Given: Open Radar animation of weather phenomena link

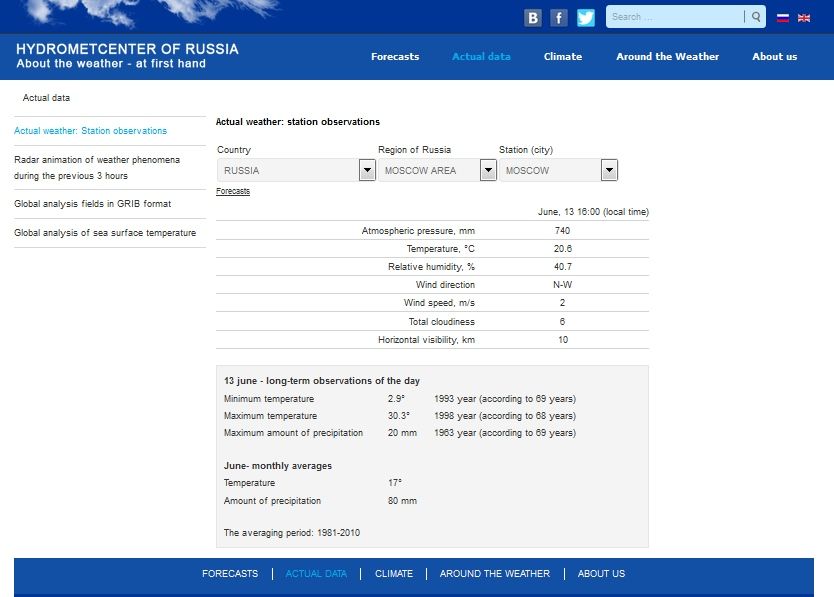Looking at the screenshot, I should pos(97,168).
